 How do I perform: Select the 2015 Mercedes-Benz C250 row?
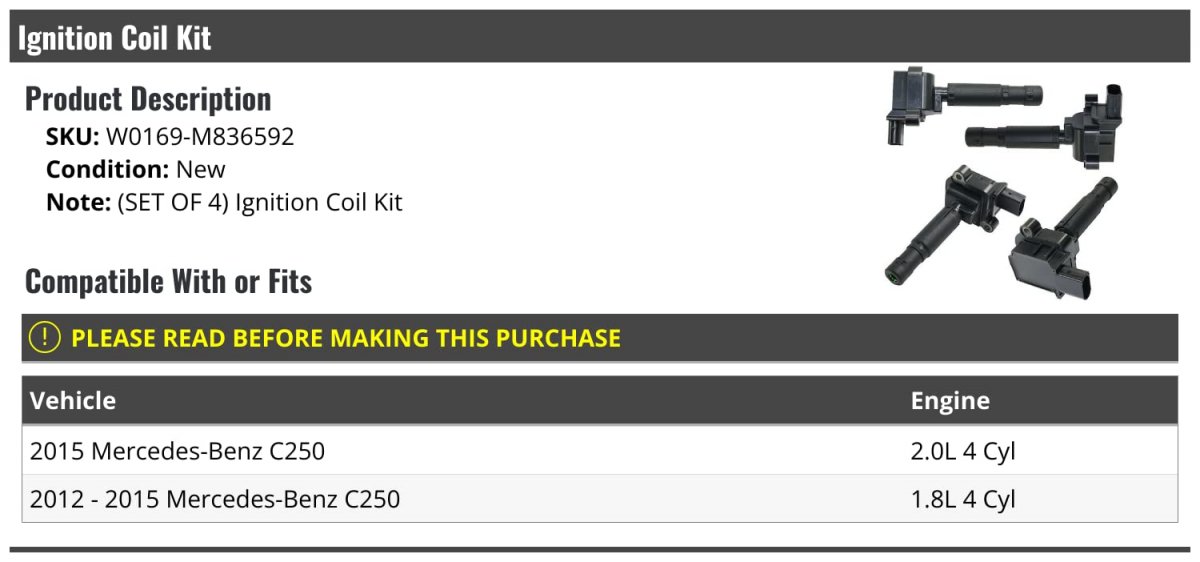[x=600, y=451]
